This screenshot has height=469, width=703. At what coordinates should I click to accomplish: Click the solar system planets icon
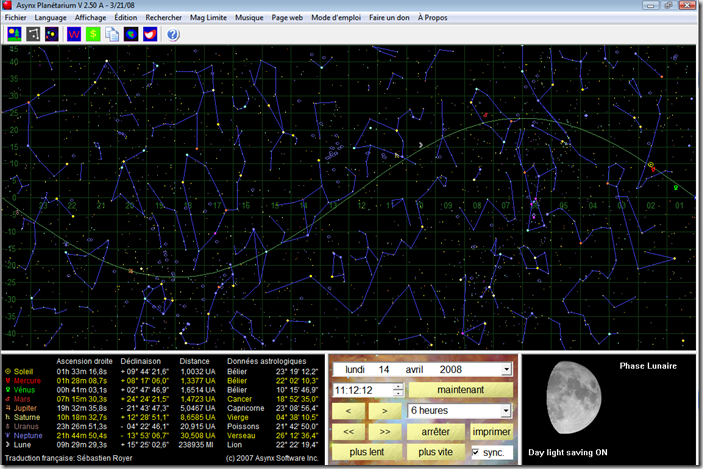(x=52, y=35)
